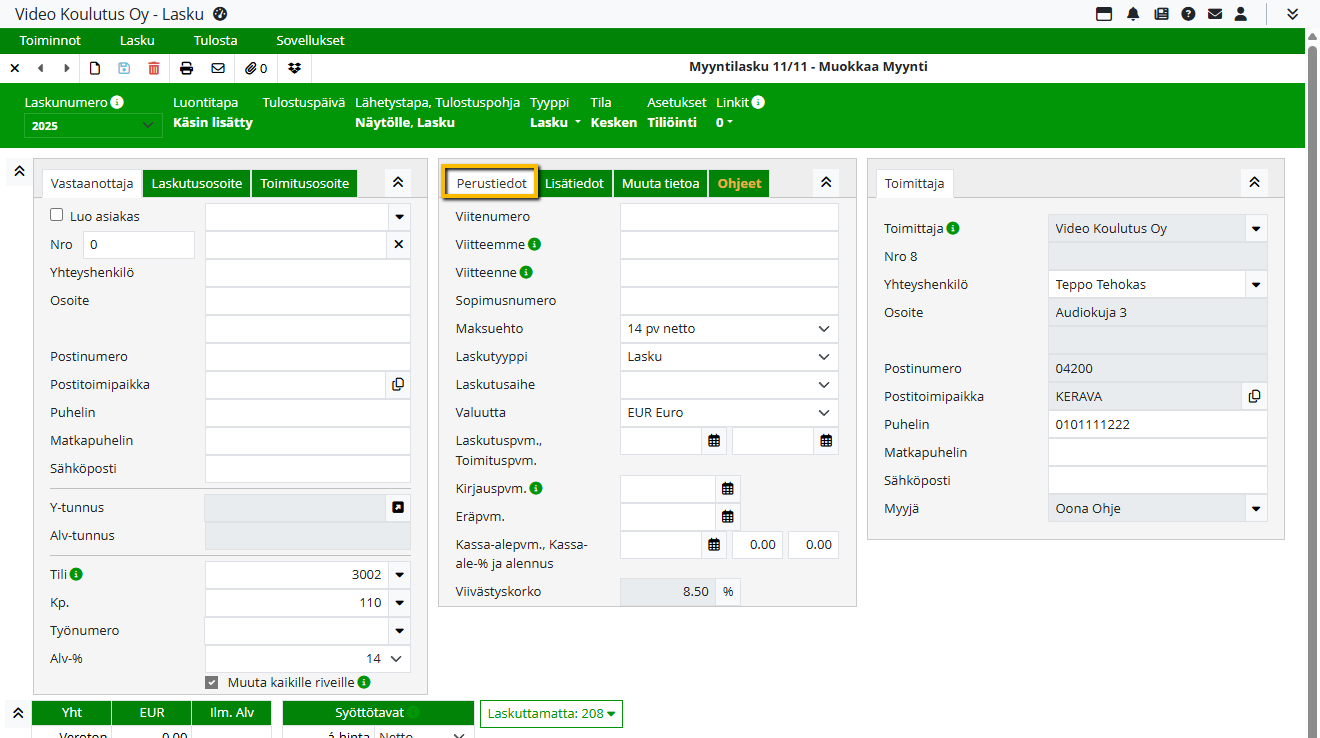Image resolution: width=1320 pixels, height=738 pixels.
Task: Click the Dropbox icon in the toolbar
Action: pyautogui.click(x=294, y=68)
